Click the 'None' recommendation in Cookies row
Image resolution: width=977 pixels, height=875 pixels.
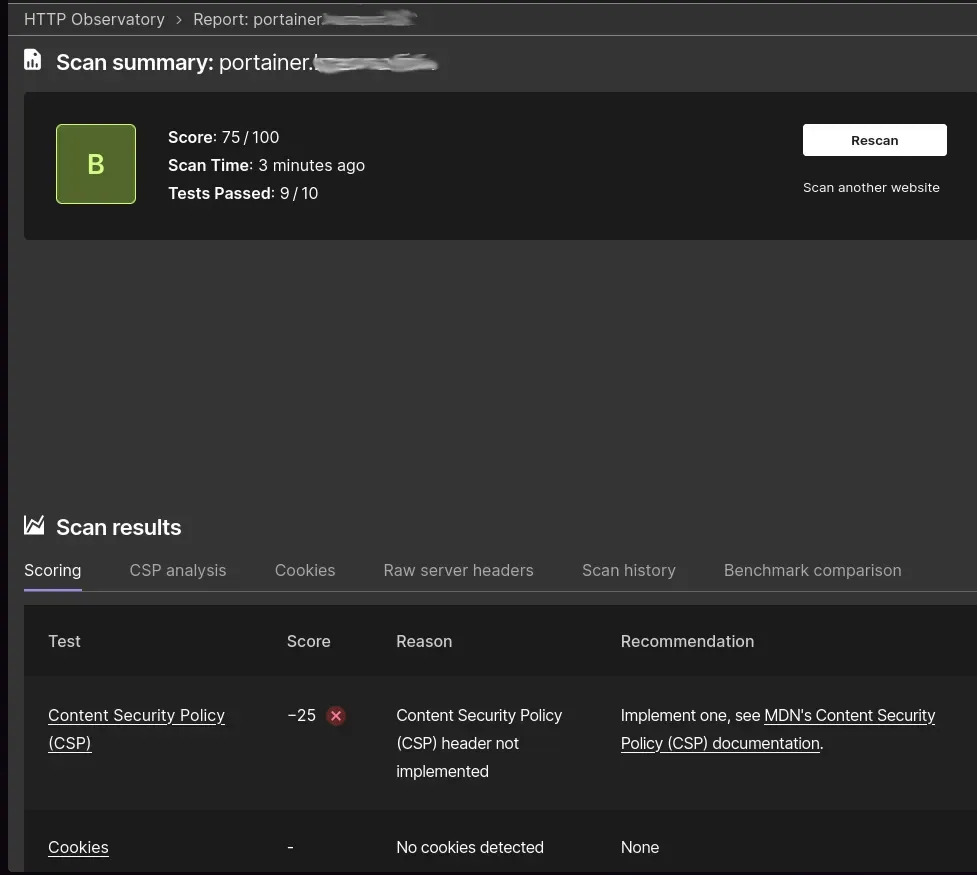click(x=640, y=848)
